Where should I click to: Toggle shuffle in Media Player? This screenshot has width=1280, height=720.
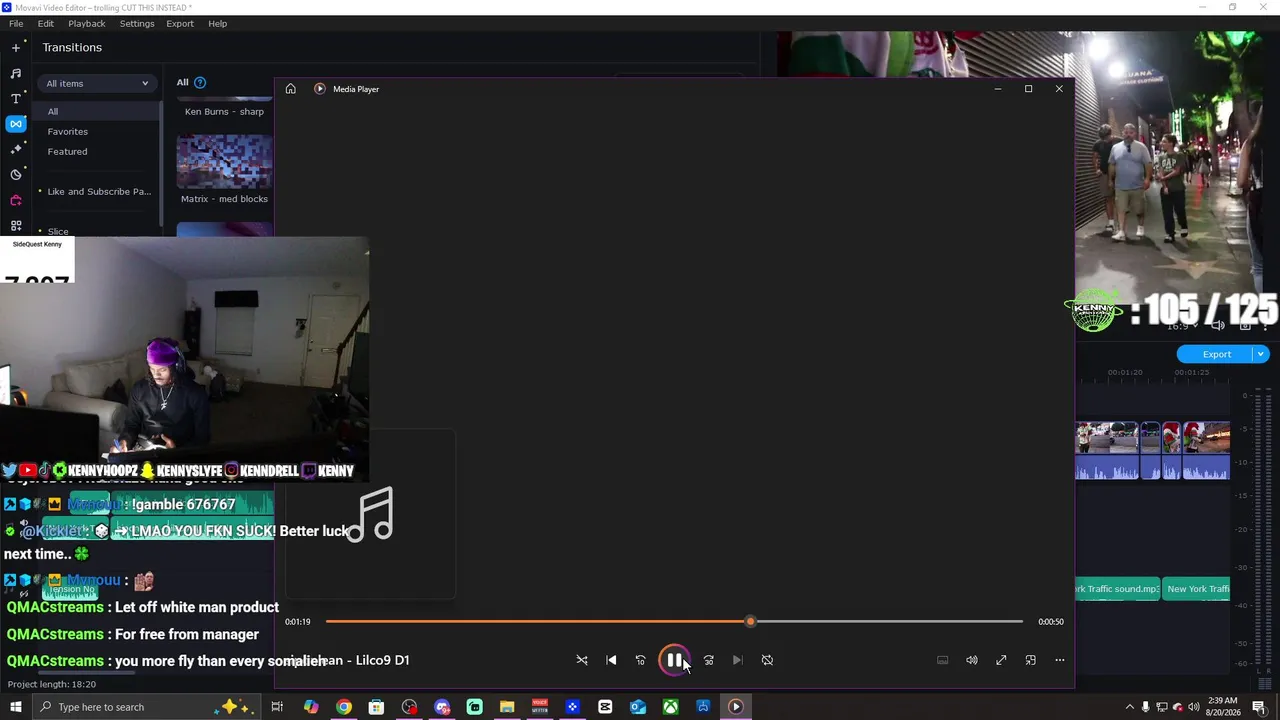pos(582,660)
